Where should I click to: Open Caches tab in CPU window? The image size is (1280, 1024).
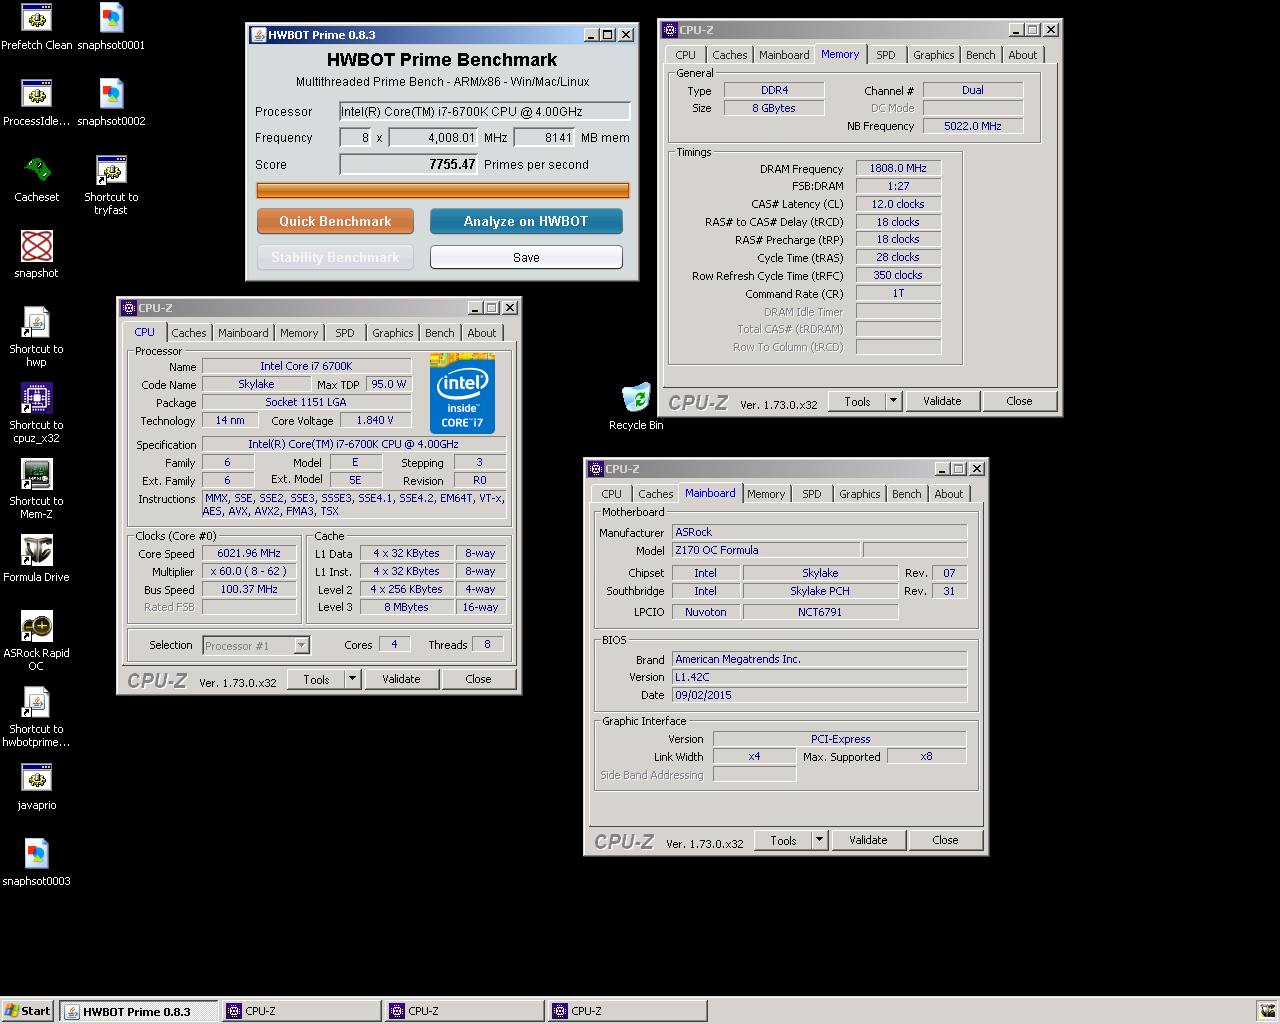tap(189, 333)
